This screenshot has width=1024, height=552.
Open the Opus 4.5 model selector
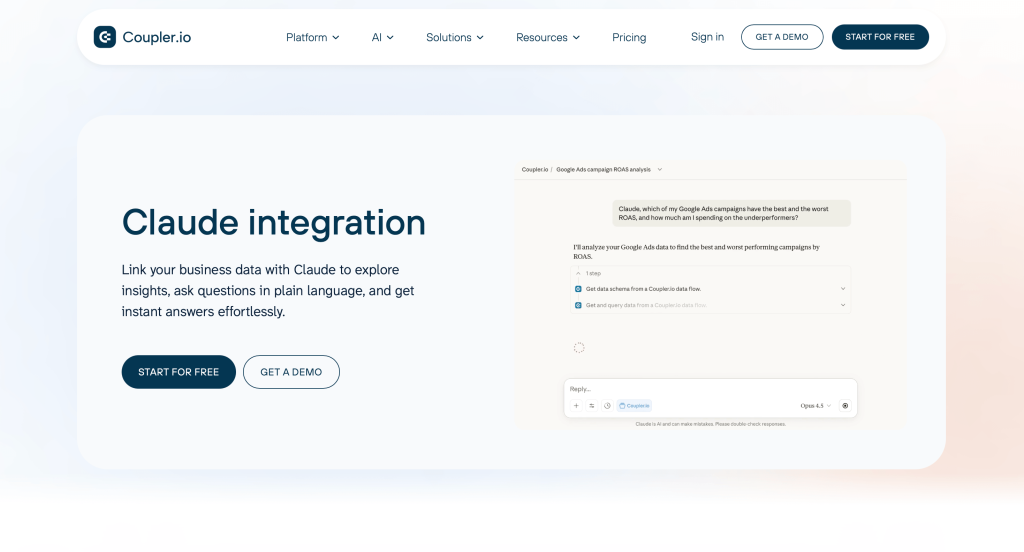coord(815,406)
